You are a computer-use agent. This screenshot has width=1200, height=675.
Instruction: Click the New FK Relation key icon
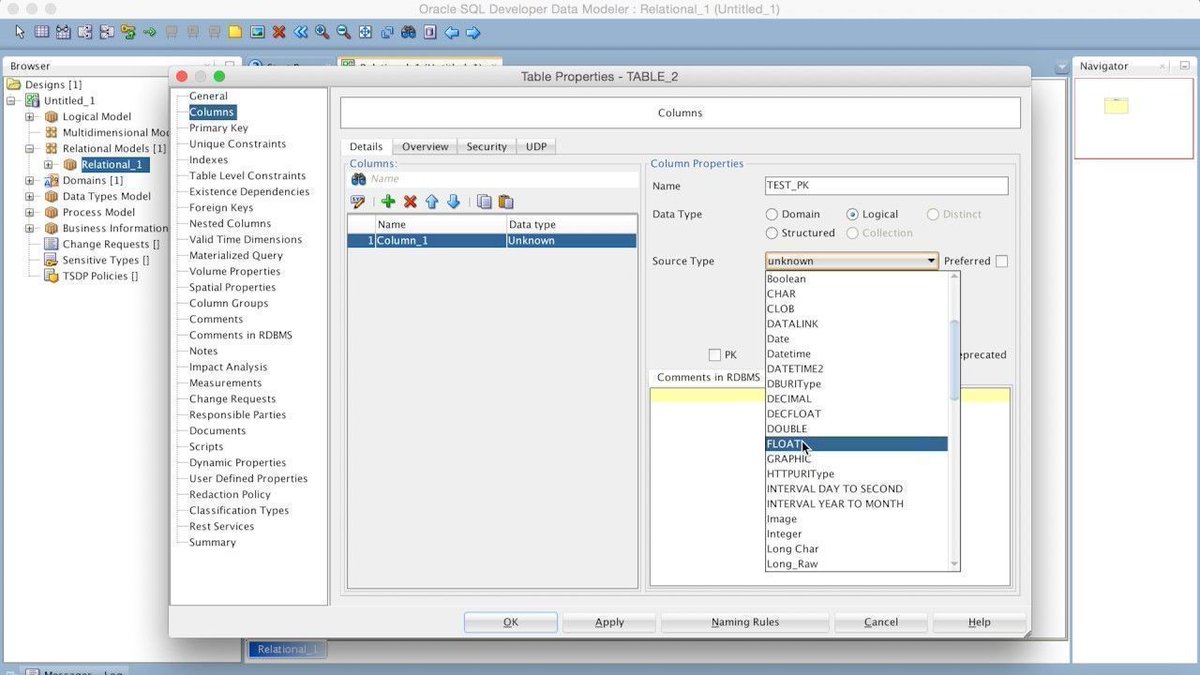point(128,32)
